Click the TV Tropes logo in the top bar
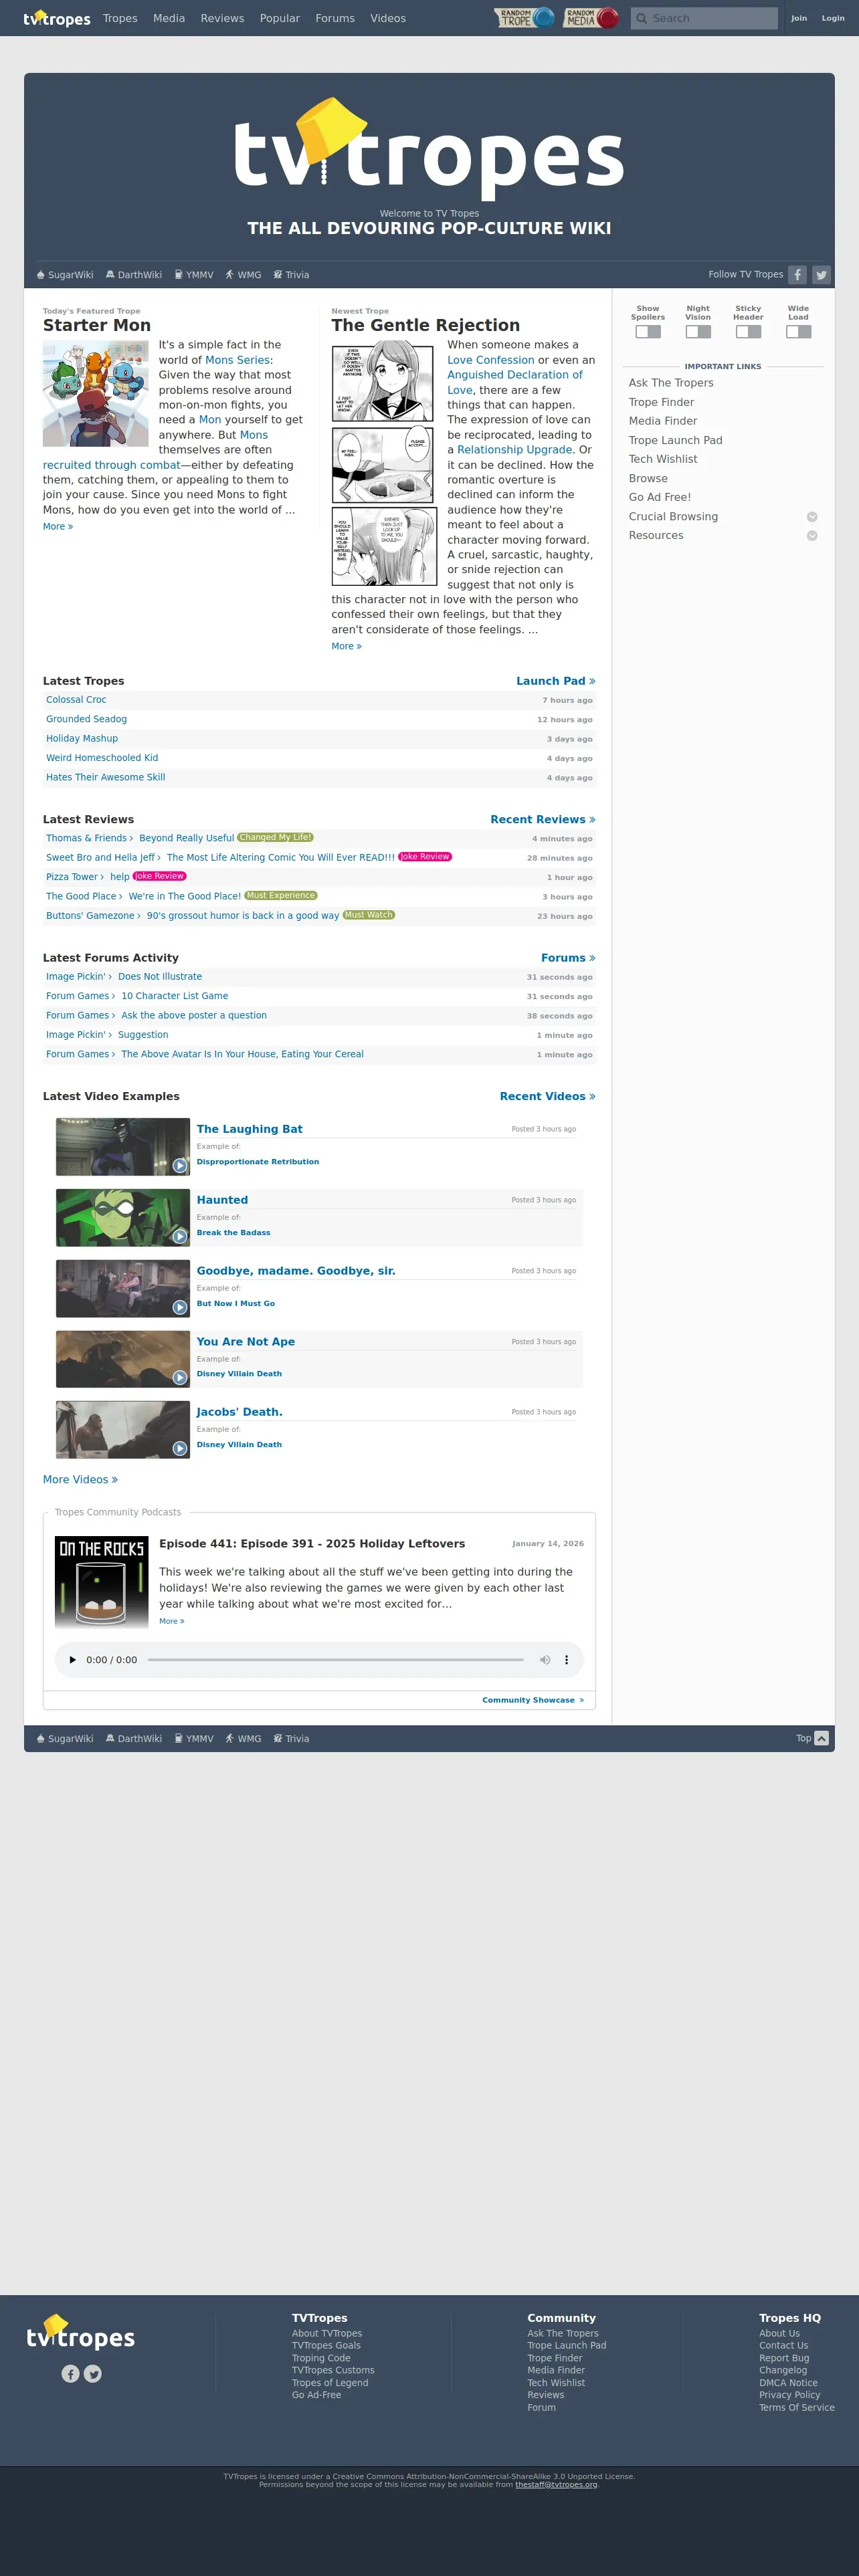 coord(57,18)
